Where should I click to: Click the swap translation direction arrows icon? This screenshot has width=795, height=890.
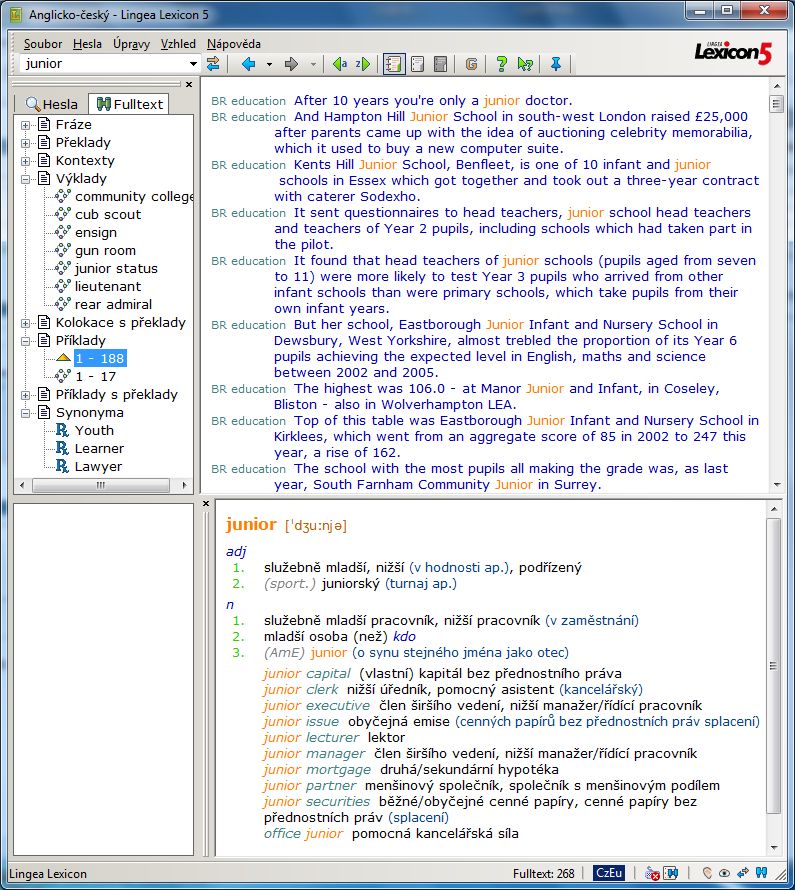coord(213,64)
